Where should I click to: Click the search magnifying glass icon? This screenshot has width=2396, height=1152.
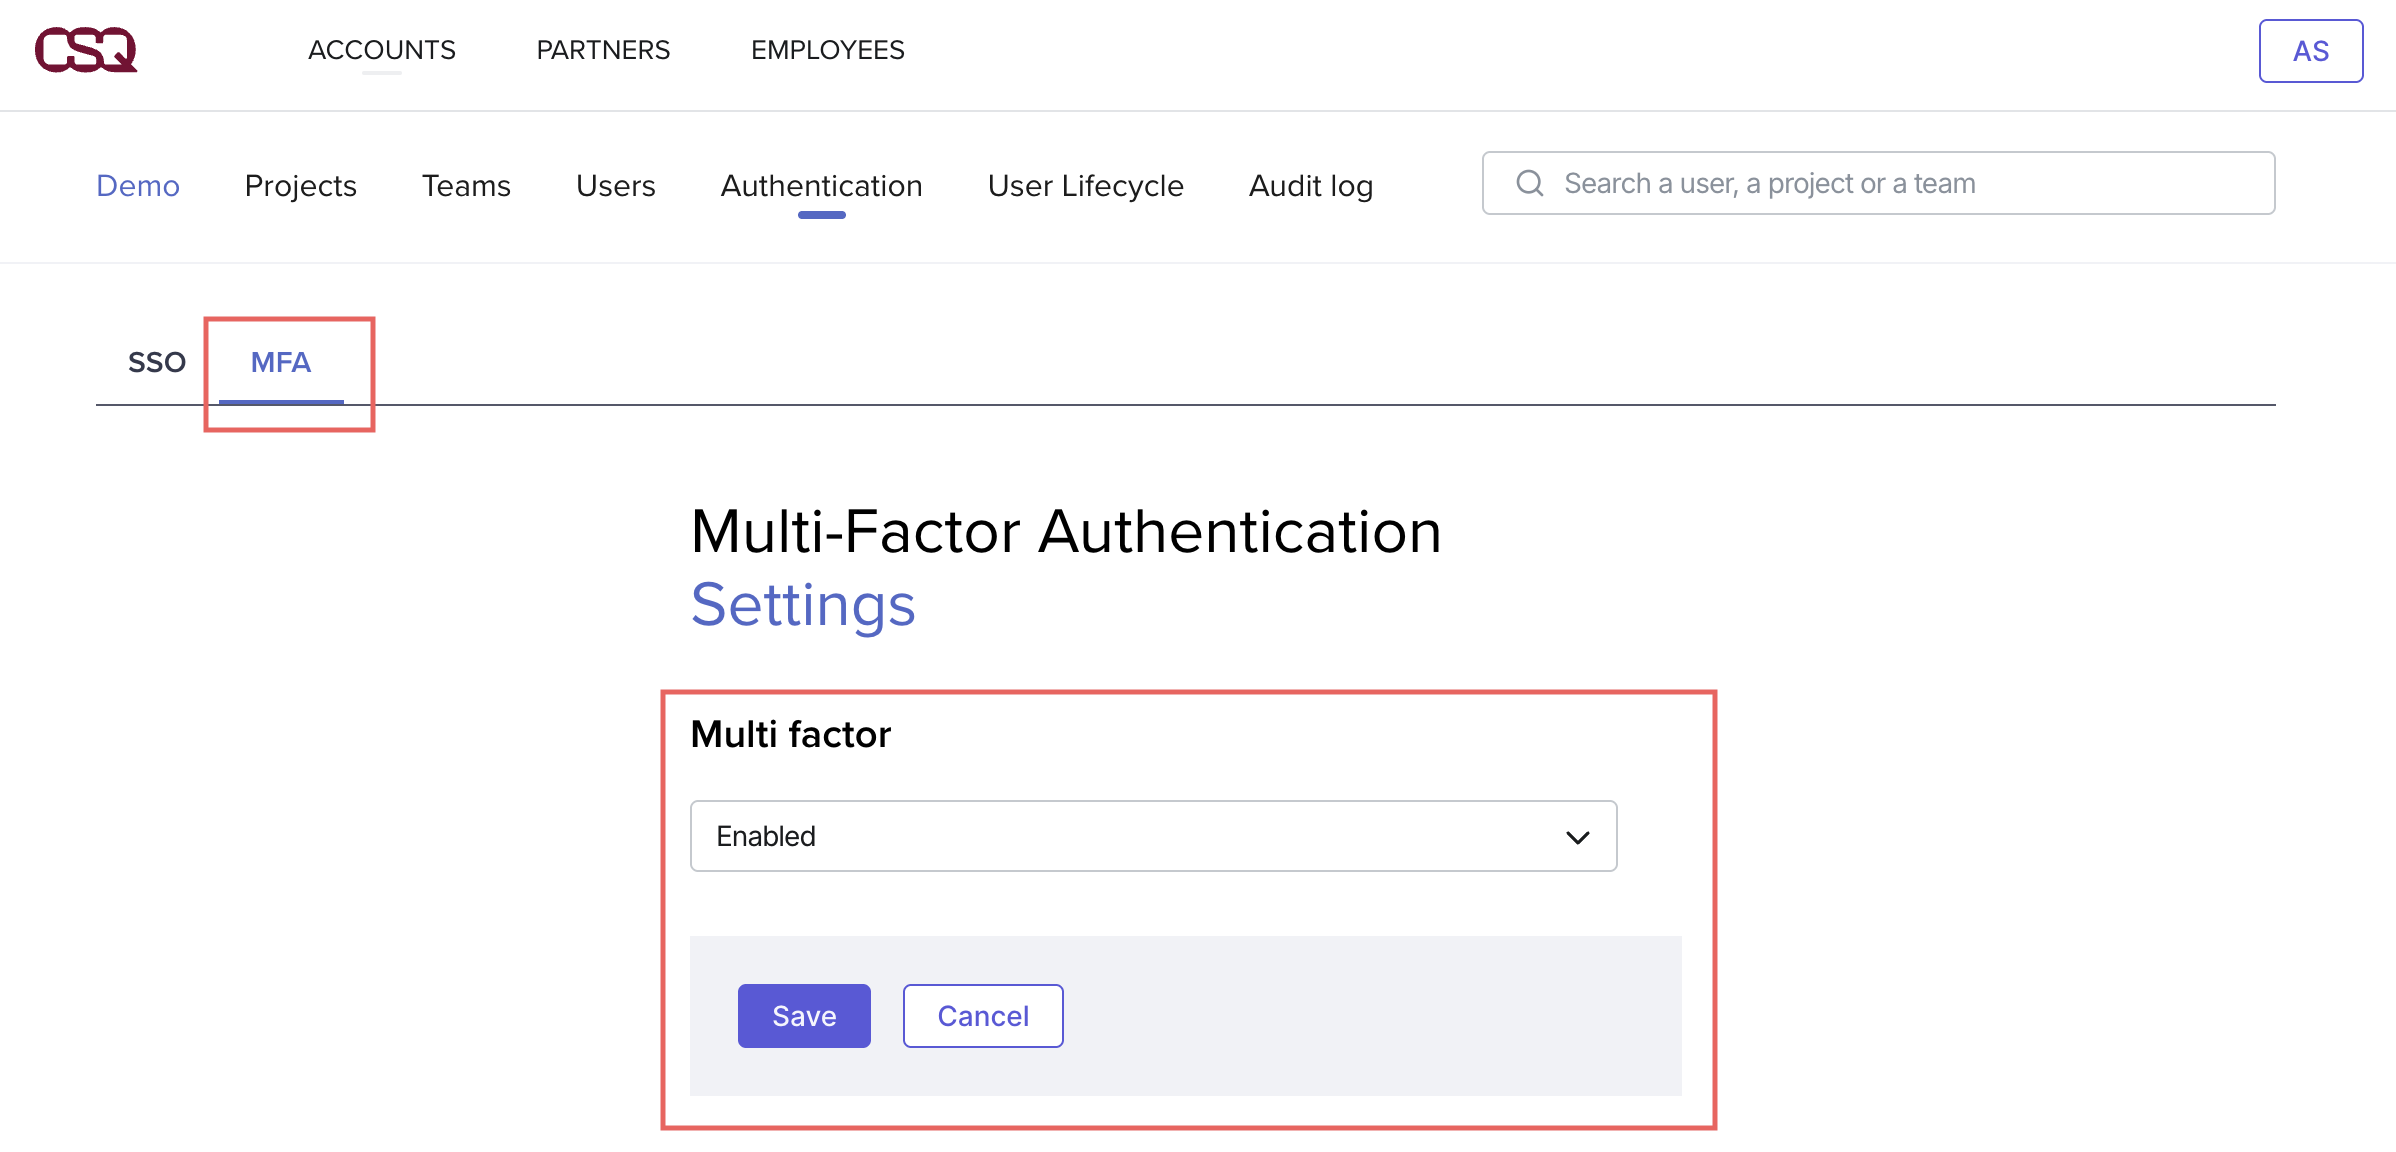point(1528,182)
